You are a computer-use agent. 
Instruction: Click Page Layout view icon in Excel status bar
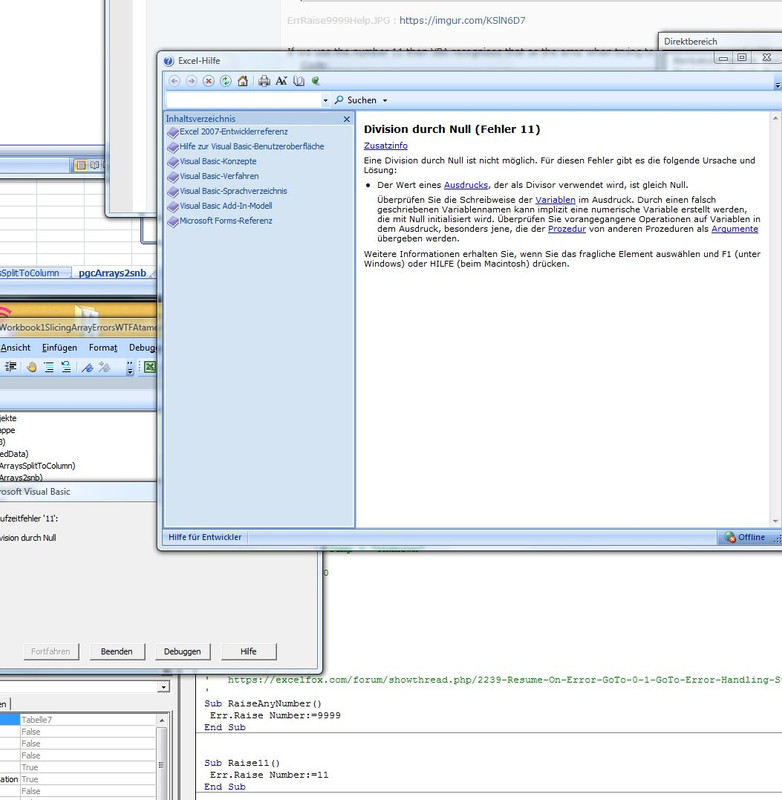[x=95, y=165]
